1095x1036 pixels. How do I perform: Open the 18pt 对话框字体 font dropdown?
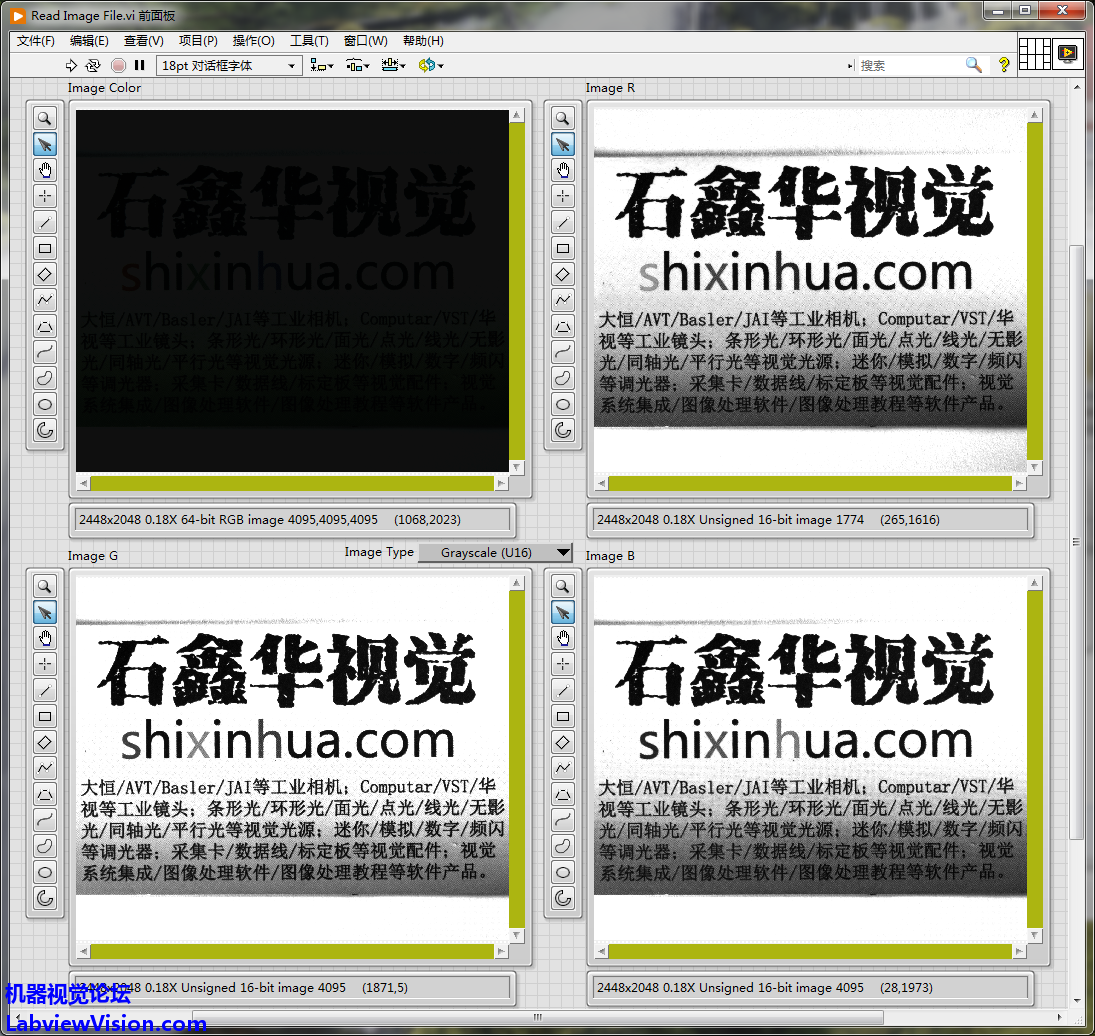point(229,66)
